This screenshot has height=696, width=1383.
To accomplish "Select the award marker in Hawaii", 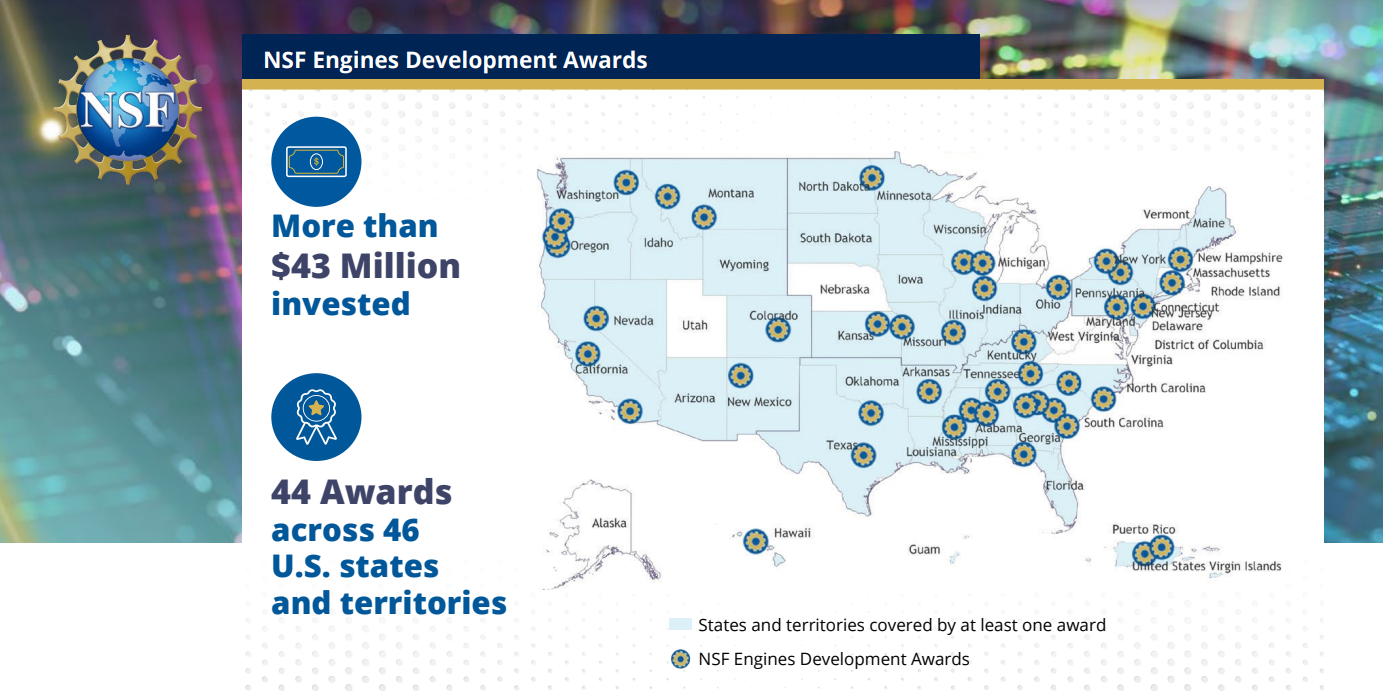I will (756, 541).
